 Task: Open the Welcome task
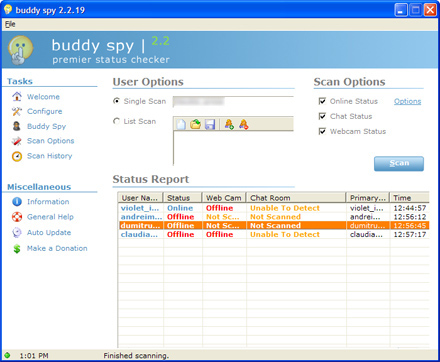(x=43, y=97)
